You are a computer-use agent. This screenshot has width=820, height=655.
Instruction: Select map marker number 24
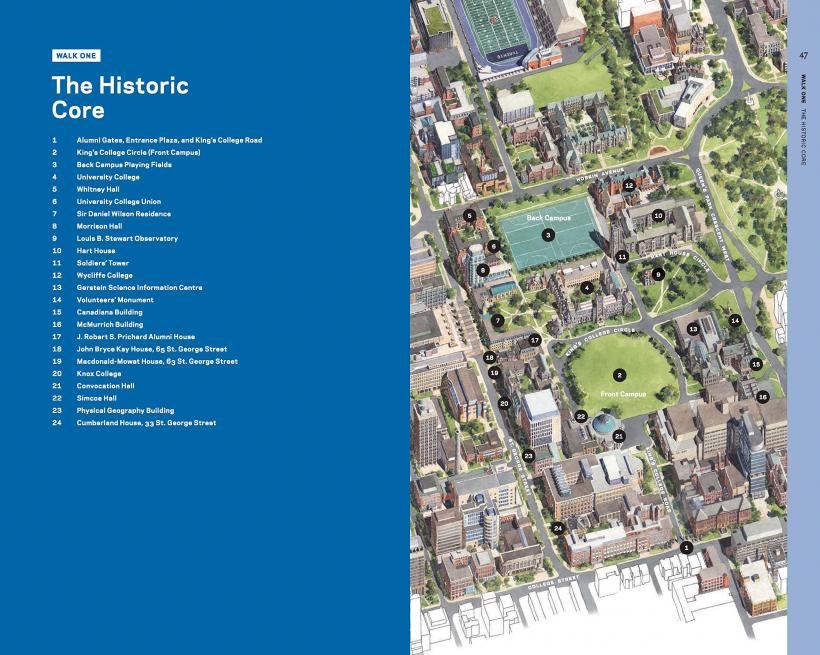(x=559, y=527)
